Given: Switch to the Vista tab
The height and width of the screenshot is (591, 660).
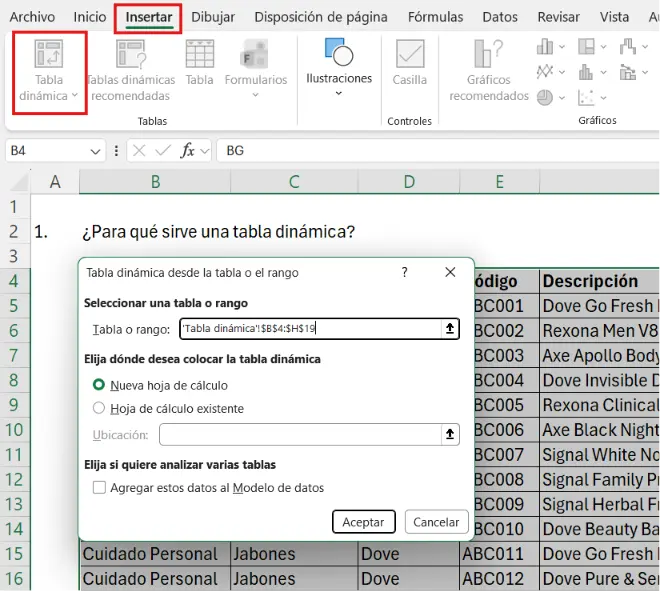Looking at the screenshot, I should point(614,17).
